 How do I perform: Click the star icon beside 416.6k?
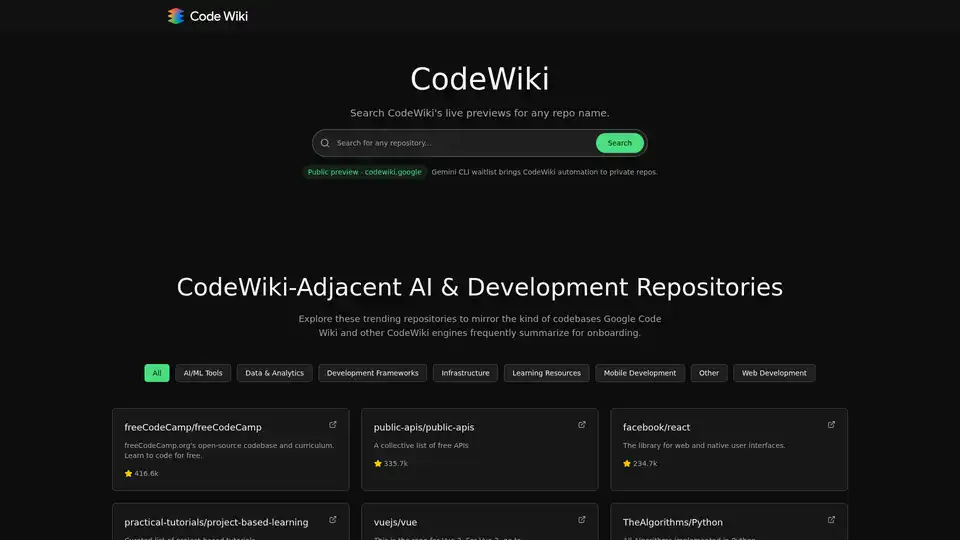tap(129, 473)
